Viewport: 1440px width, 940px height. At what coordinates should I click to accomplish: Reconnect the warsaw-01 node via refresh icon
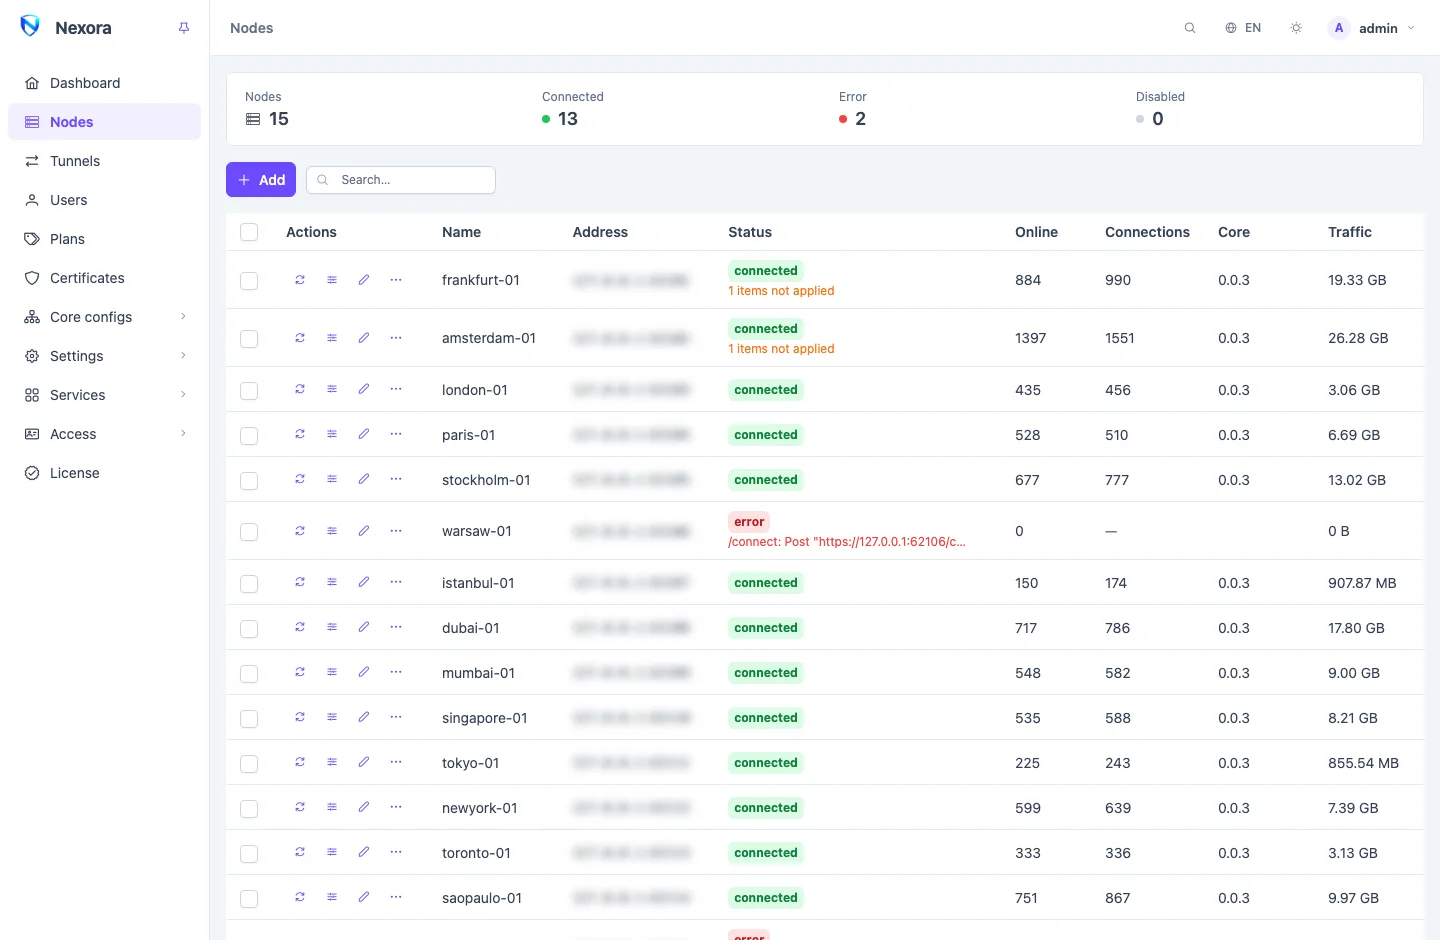pos(300,531)
